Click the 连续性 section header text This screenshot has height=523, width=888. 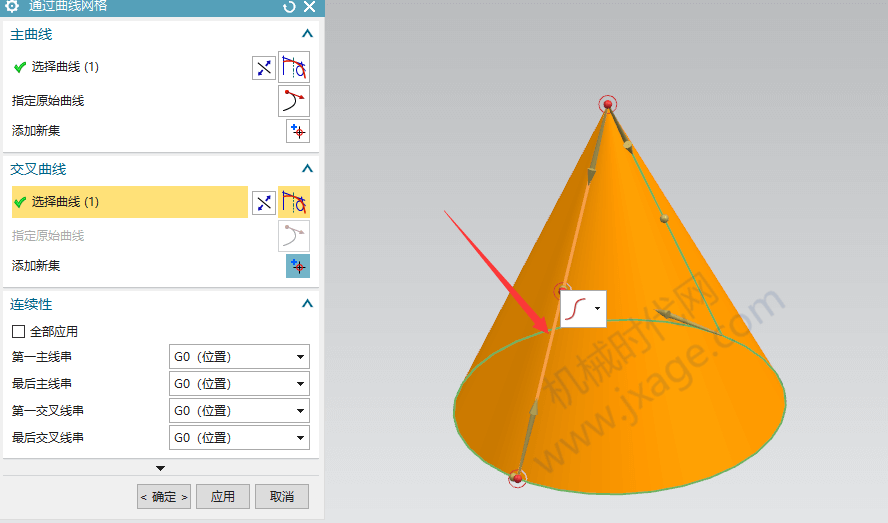[x=31, y=304]
